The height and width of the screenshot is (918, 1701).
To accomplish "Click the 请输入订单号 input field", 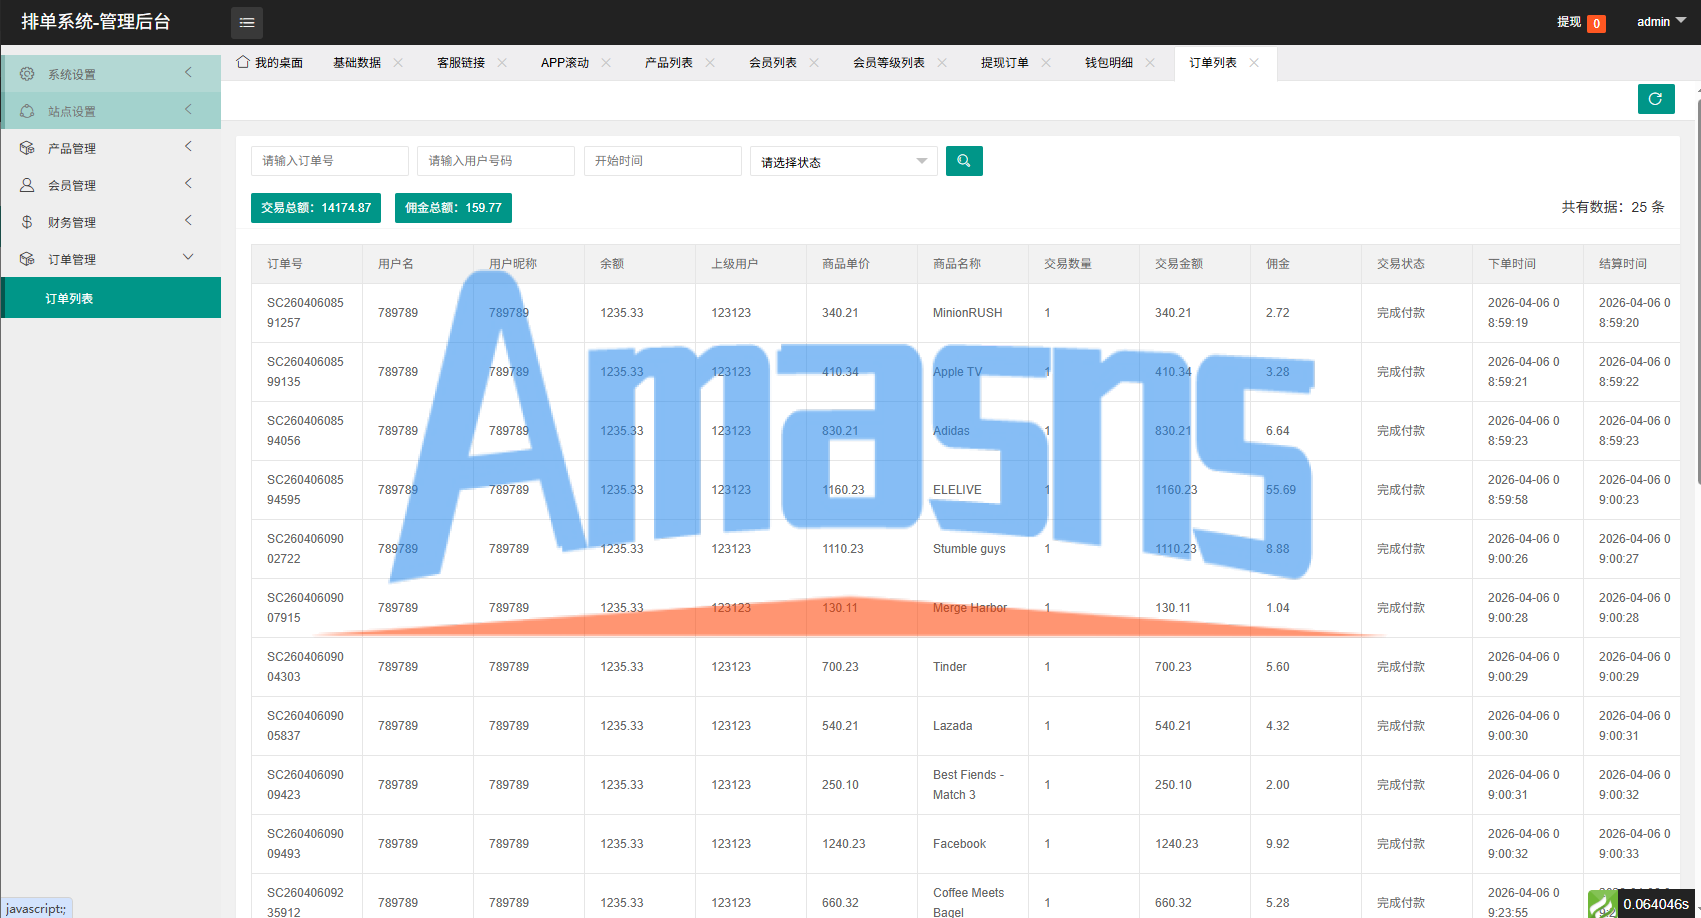I will [x=330, y=161].
